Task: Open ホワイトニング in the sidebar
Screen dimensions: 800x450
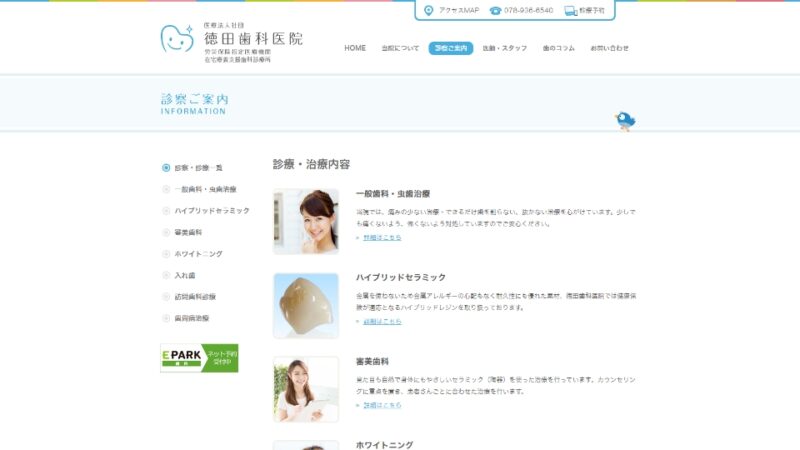Action: [198, 254]
